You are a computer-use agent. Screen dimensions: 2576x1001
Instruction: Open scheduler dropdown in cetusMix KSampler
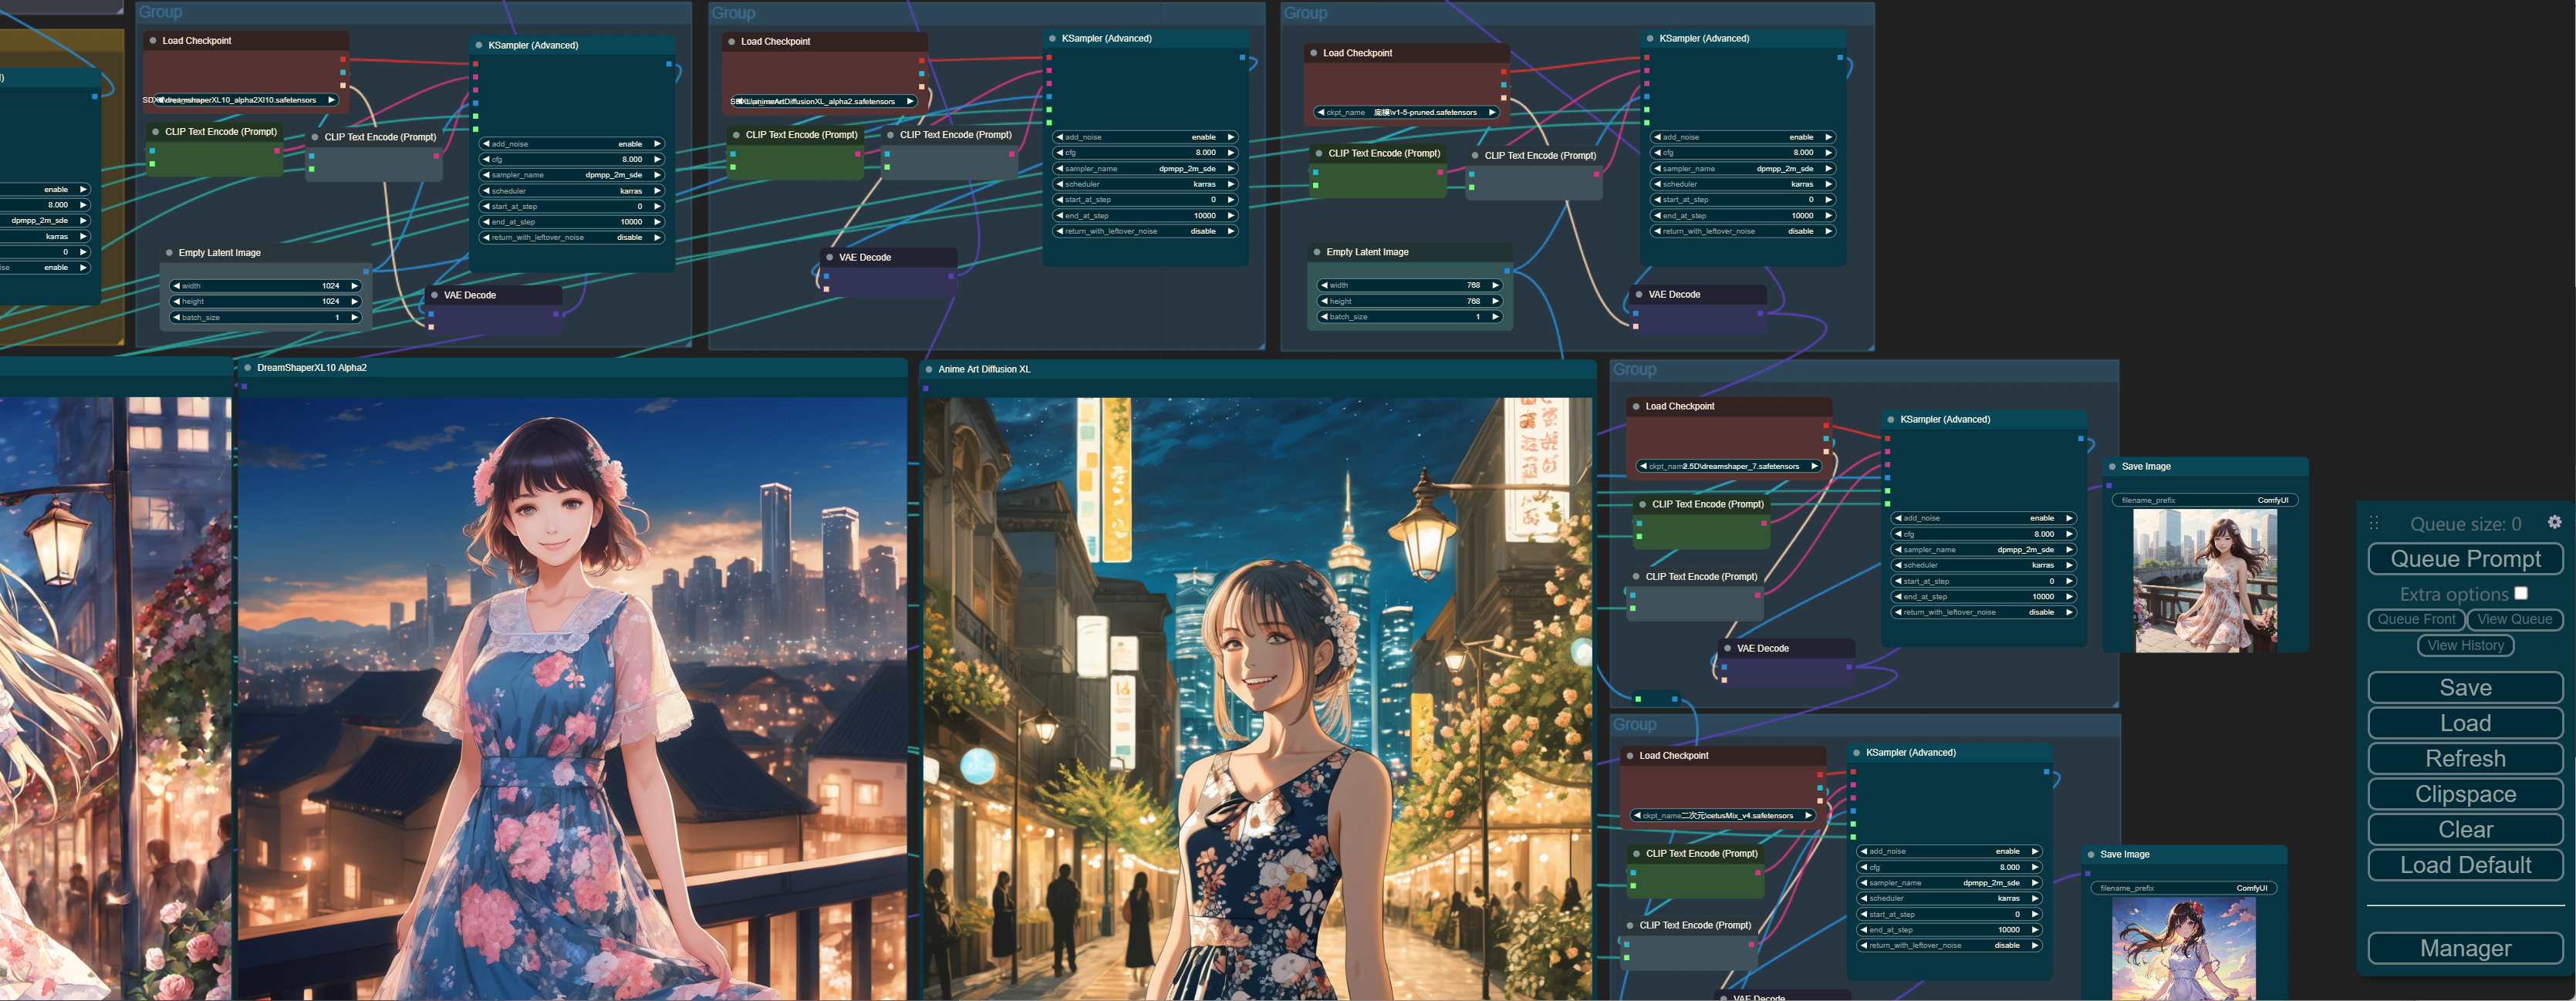pyautogui.click(x=1949, y=899)
